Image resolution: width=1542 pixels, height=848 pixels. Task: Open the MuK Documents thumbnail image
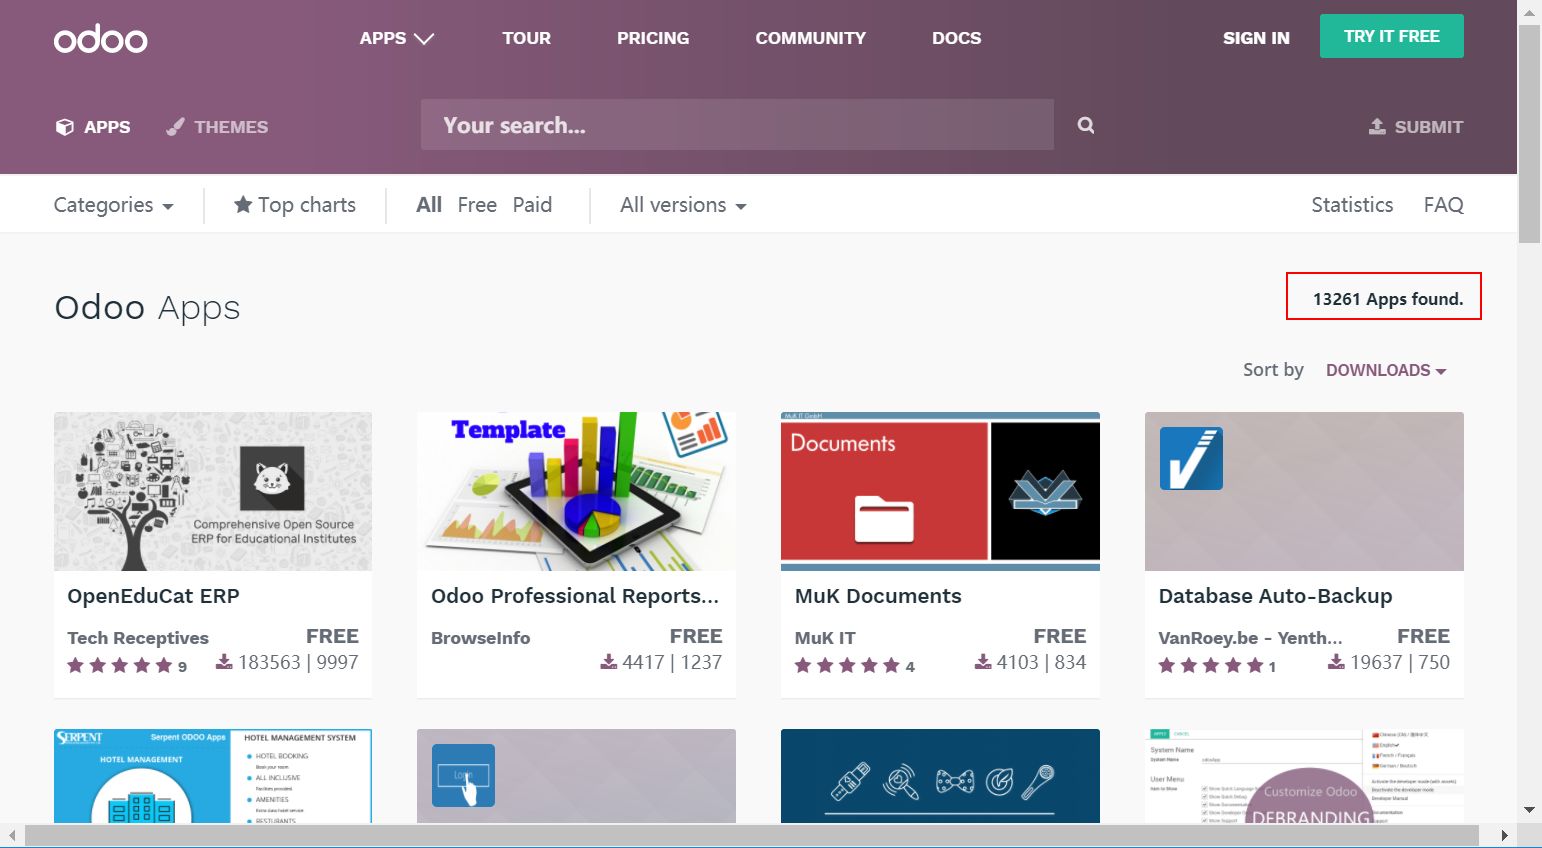point(940,491)
